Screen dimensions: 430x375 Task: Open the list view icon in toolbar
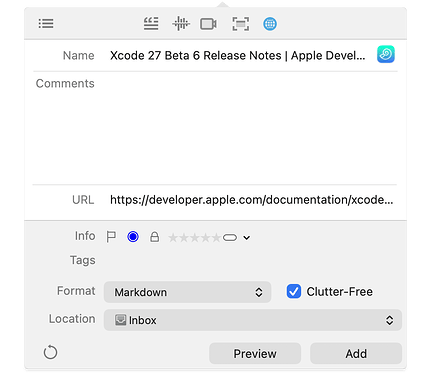point(46,24)
